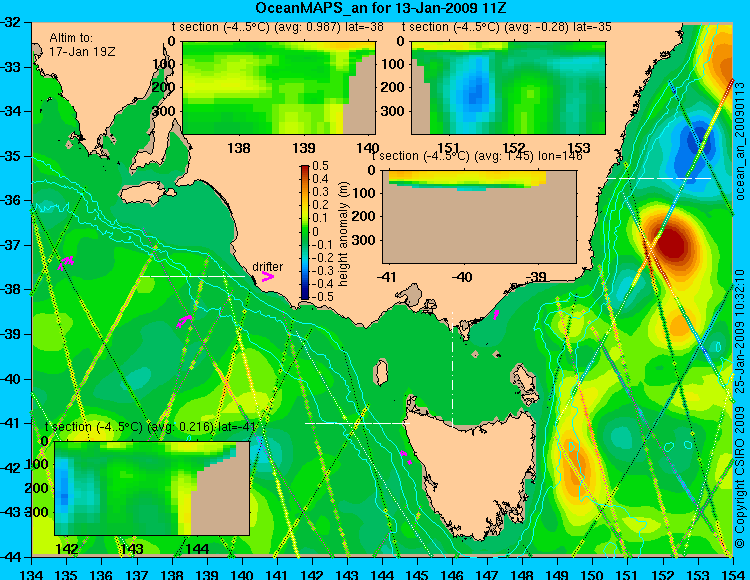The height and width of the screenshot is (580, 750).
Task: Click the "Altim to: 17-Jan 19Z" note
Action: 82,44
